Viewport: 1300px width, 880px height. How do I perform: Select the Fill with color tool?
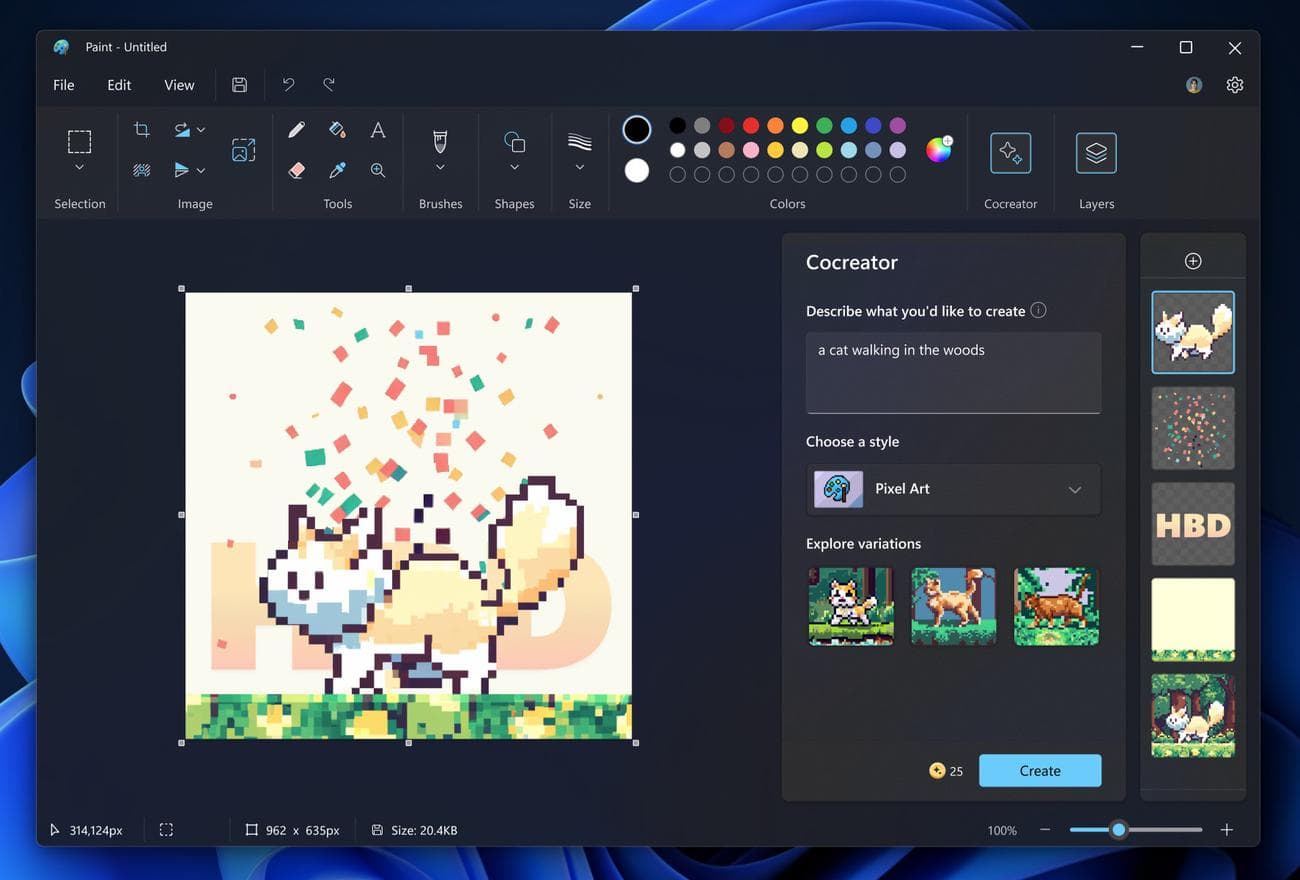click(337, 129)
